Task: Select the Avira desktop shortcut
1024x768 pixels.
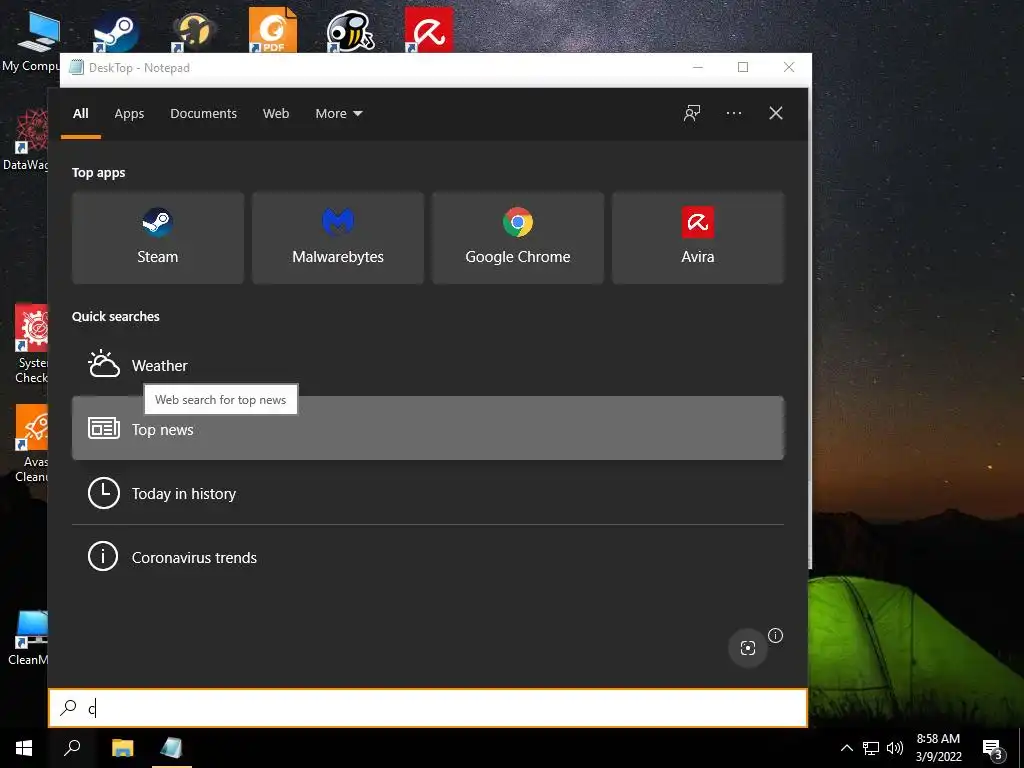Action: tap(428, 30)
